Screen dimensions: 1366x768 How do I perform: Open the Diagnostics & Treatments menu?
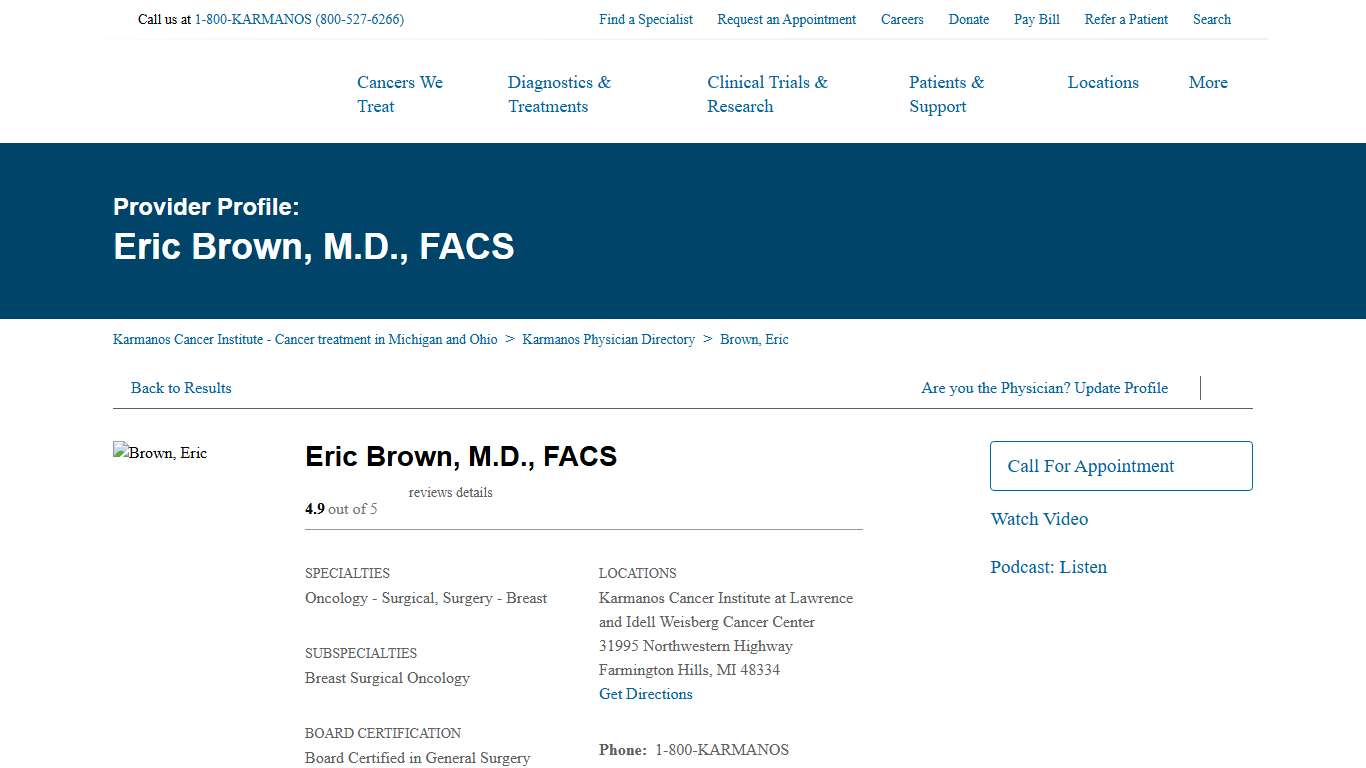pos(558,94)
